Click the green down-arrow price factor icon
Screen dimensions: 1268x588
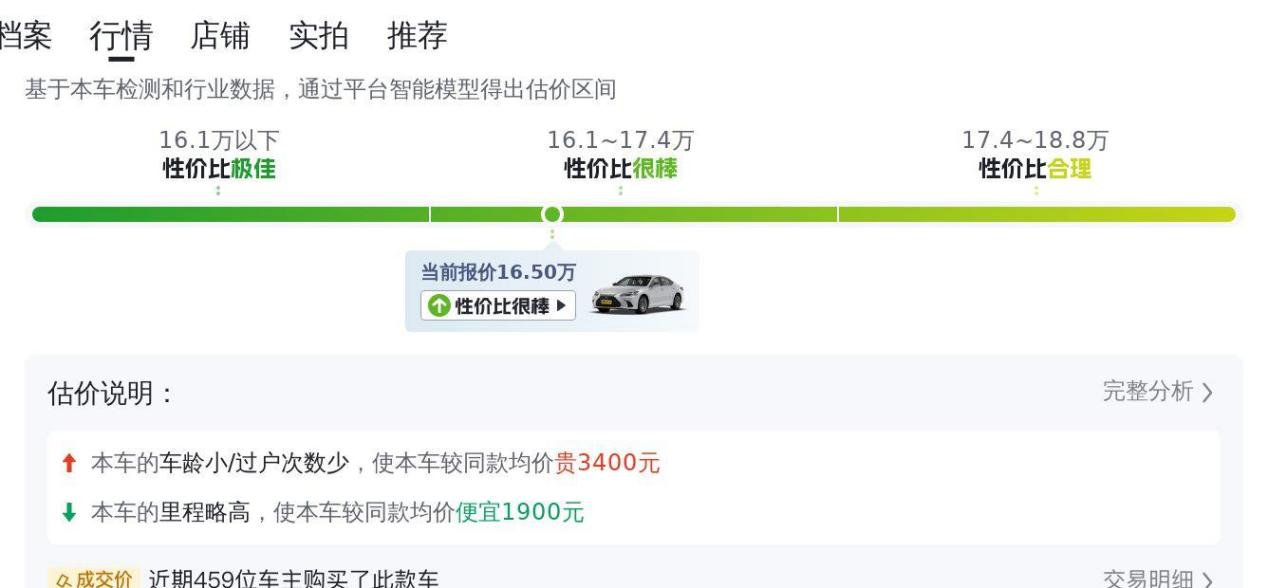(x=69, y=513)
